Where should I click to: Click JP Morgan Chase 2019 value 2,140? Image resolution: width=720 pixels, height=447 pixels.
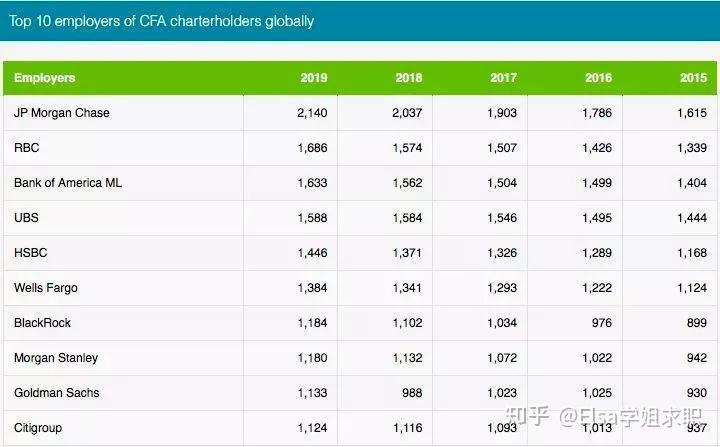pyautogui.click(x=312, y=113)
